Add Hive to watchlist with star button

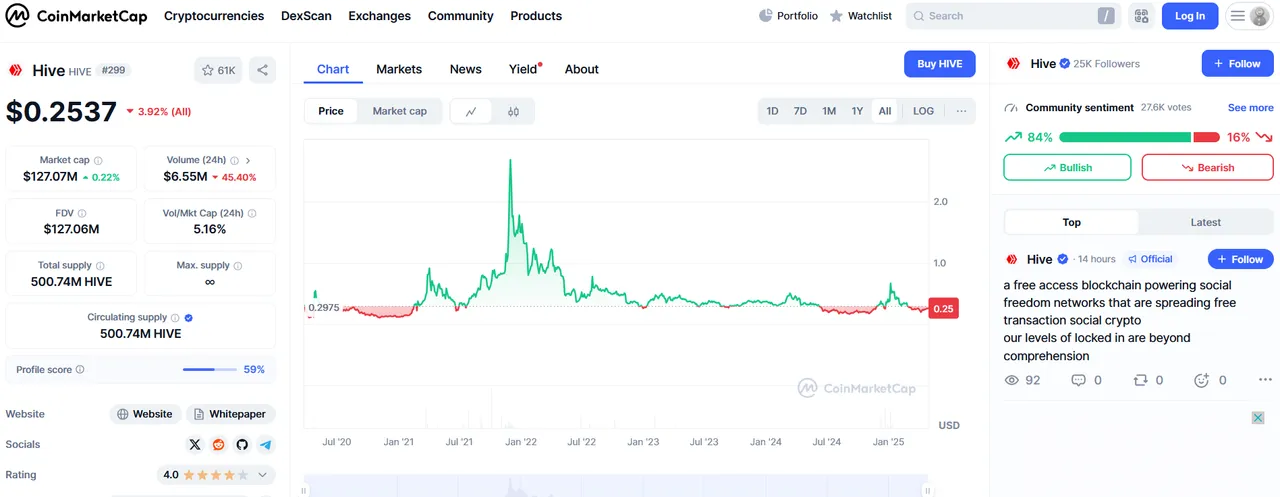pyautogui.click(x=218, y=70)
